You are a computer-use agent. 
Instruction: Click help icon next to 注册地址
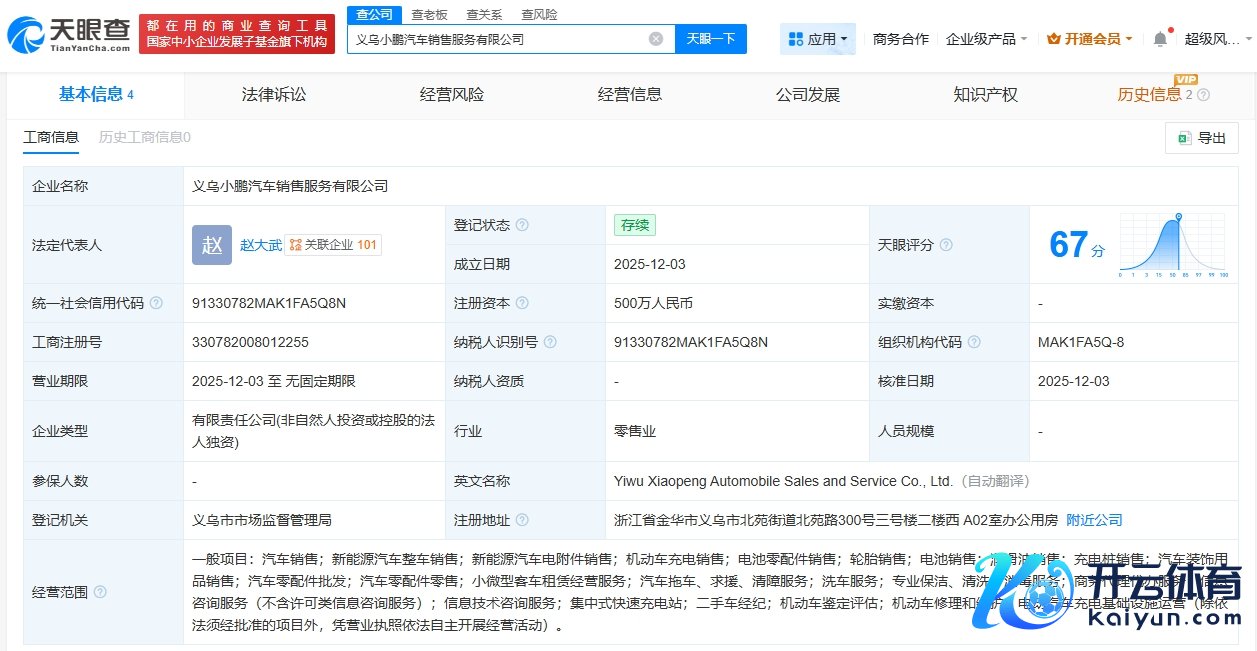pos(521,520)
